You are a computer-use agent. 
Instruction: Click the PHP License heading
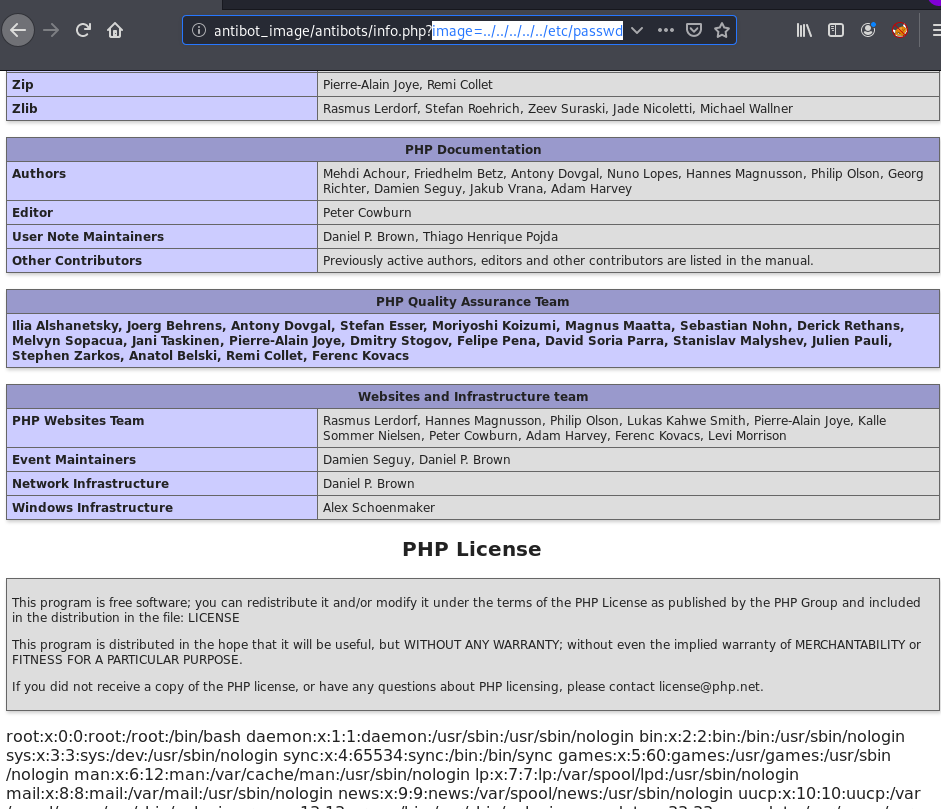pos(472,549)
